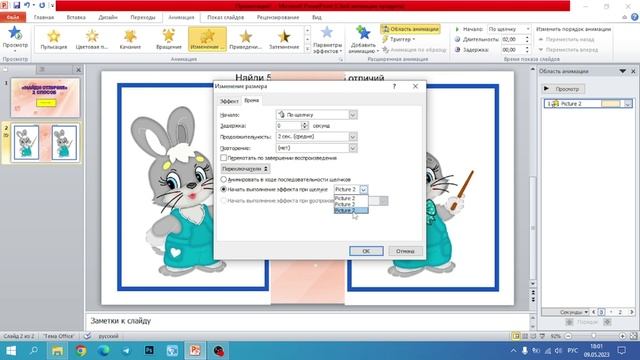Click the Длительность spinner in ribbon

(527, 39)
